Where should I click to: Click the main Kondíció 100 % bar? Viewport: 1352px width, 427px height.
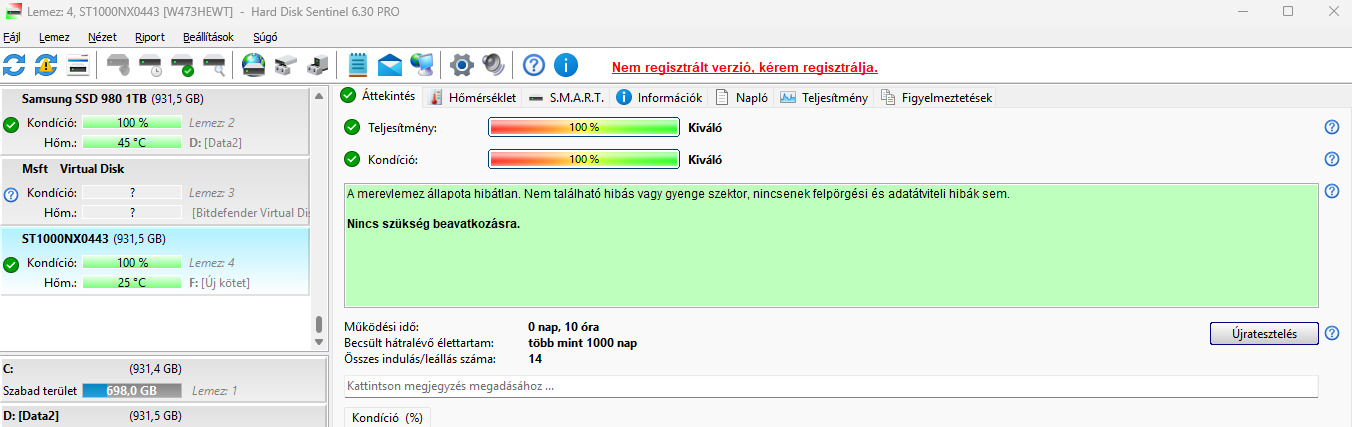point(584,159)
